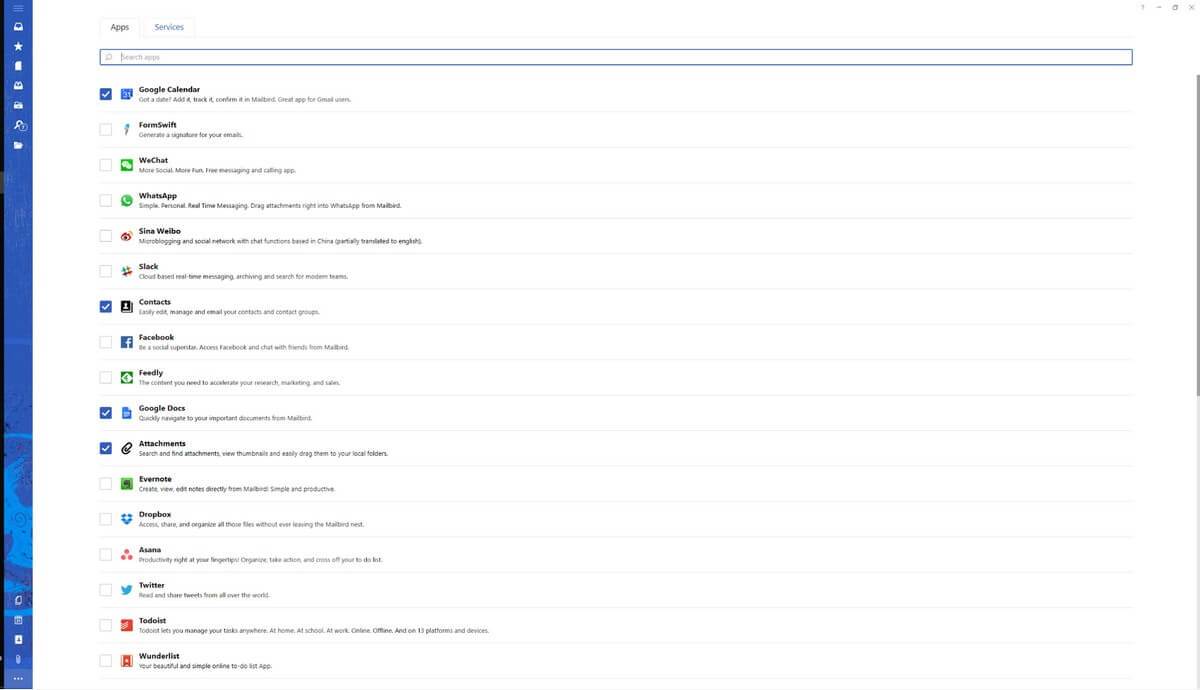Click the "Wunderlist" app name

point(159,656)
